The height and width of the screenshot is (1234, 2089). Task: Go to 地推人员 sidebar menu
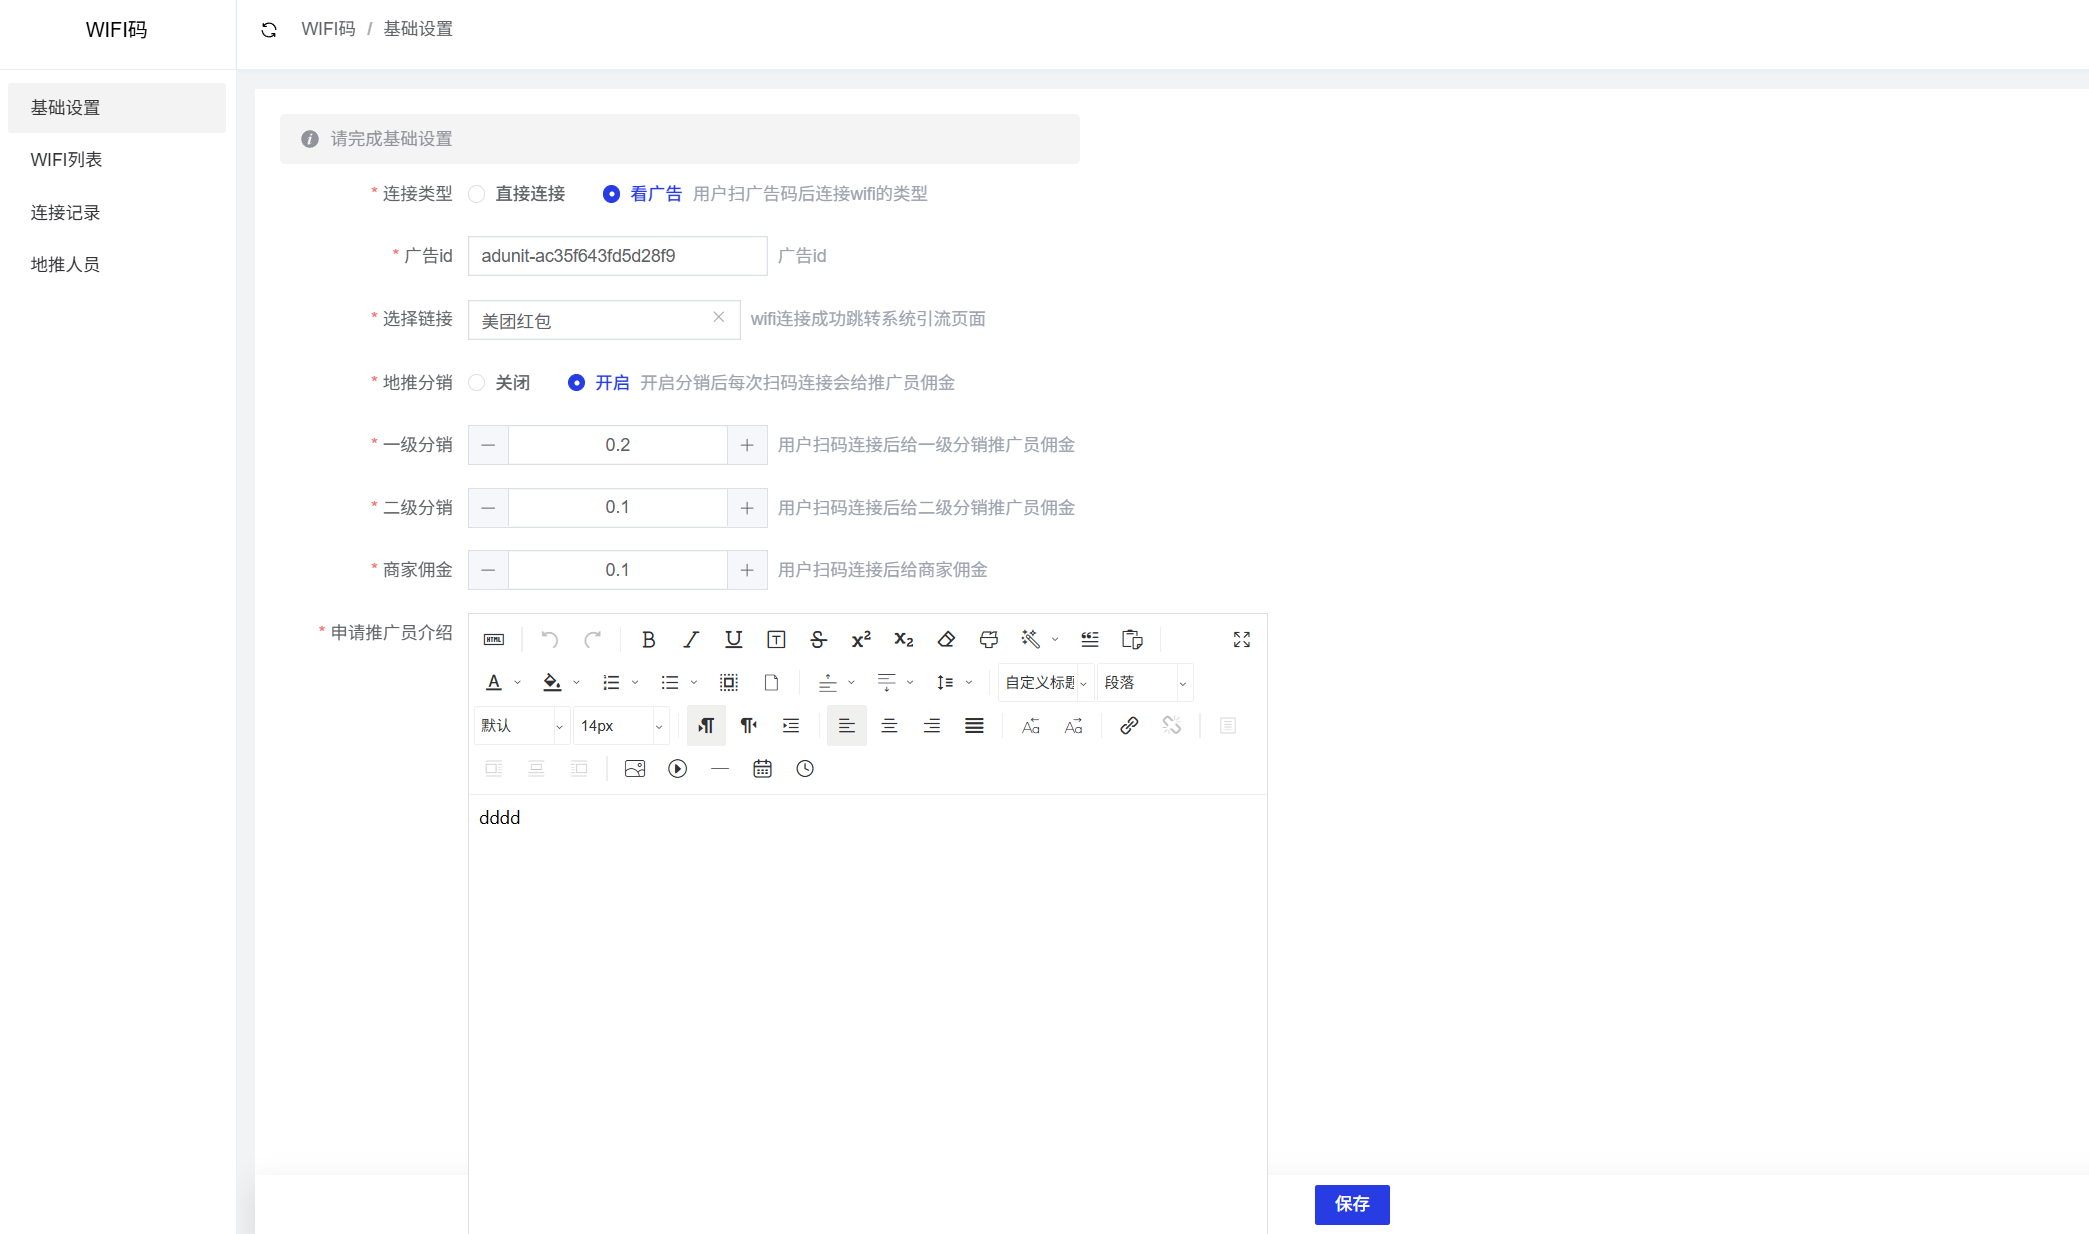point(65,265)
